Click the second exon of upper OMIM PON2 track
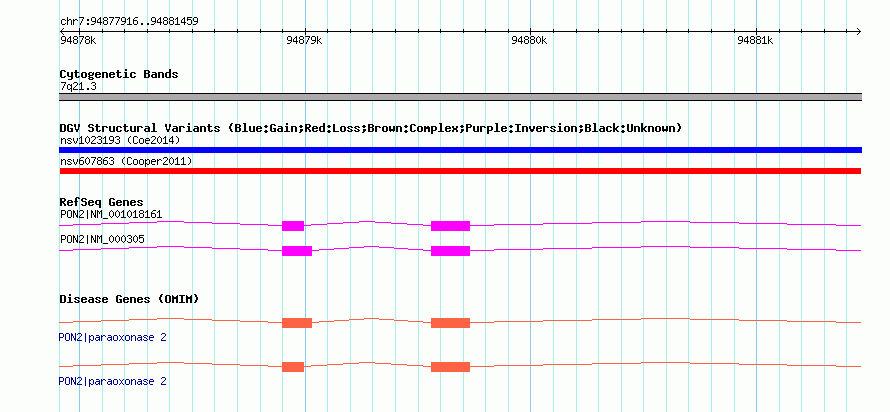The height and width of the screenshot is (412, 890). [451, 323]
